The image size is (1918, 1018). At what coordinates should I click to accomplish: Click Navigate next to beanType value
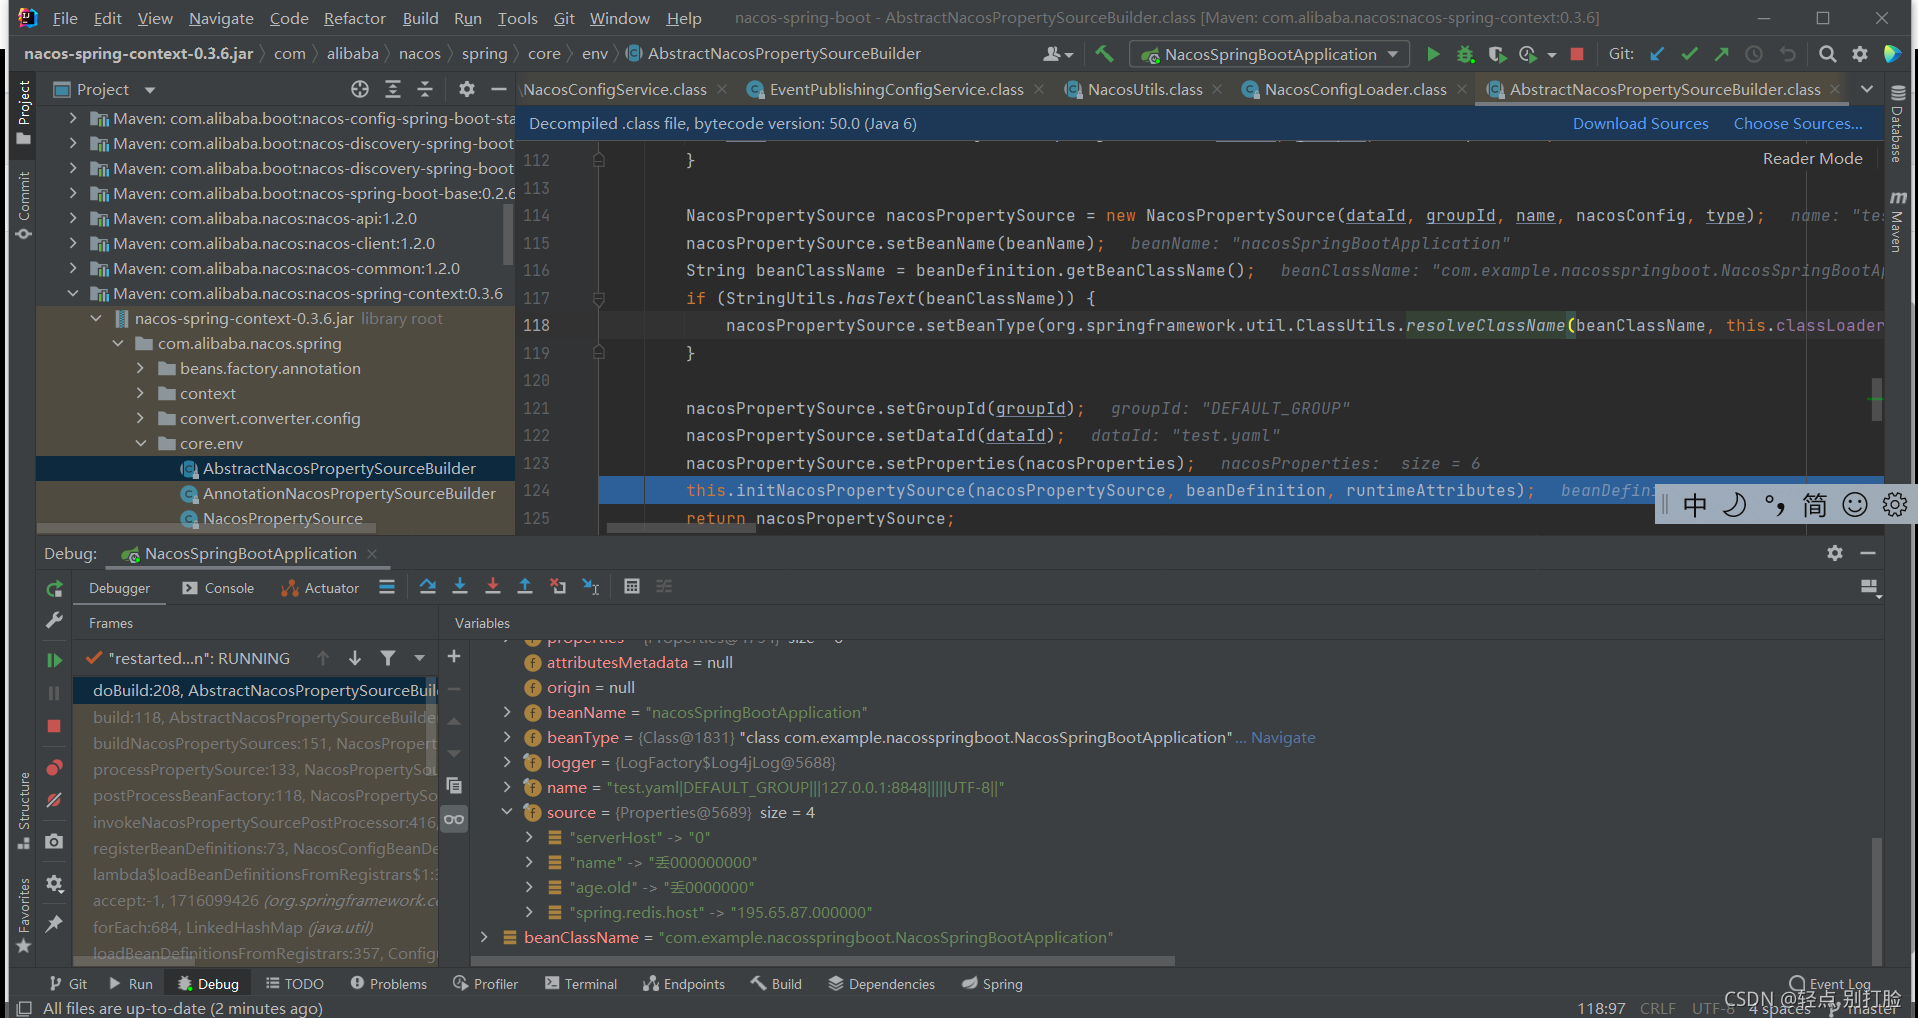(x=1283, y=738)
